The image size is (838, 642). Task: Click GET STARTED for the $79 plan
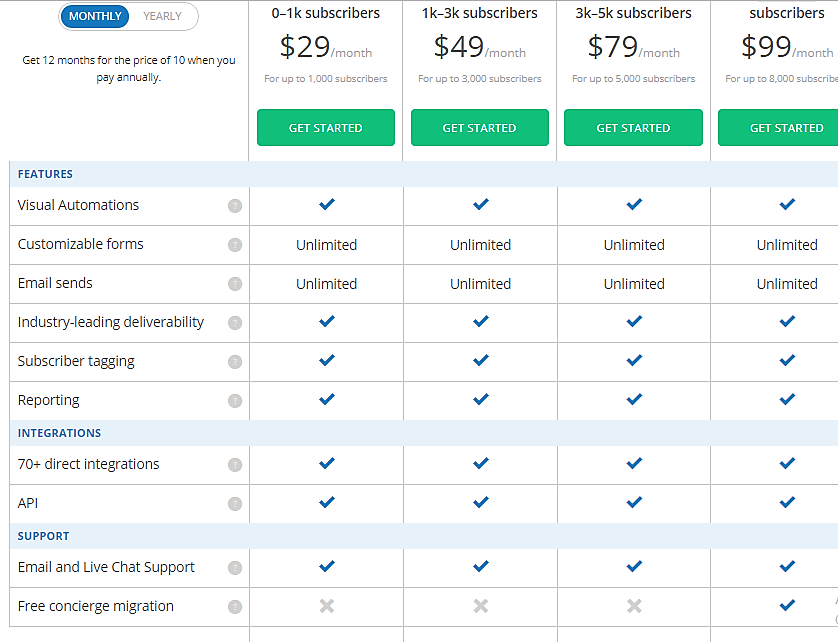coord(633,128)
